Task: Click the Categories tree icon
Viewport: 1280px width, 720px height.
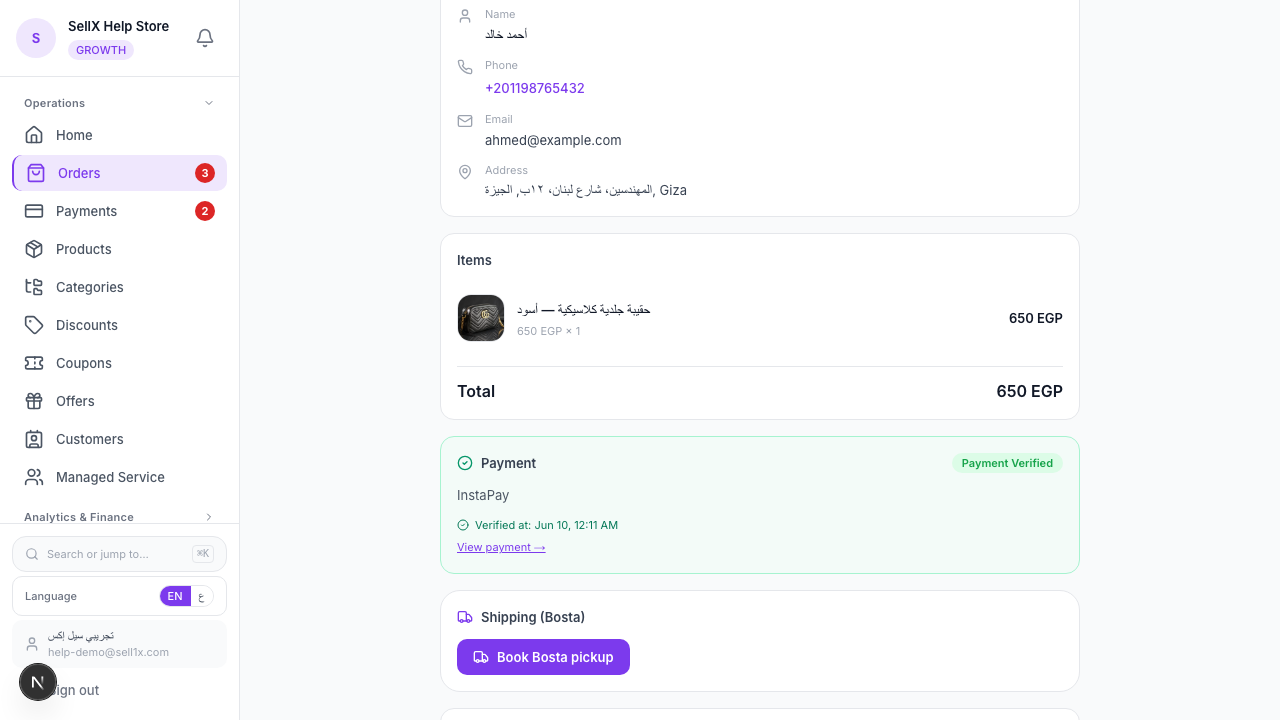Action: 34,287
